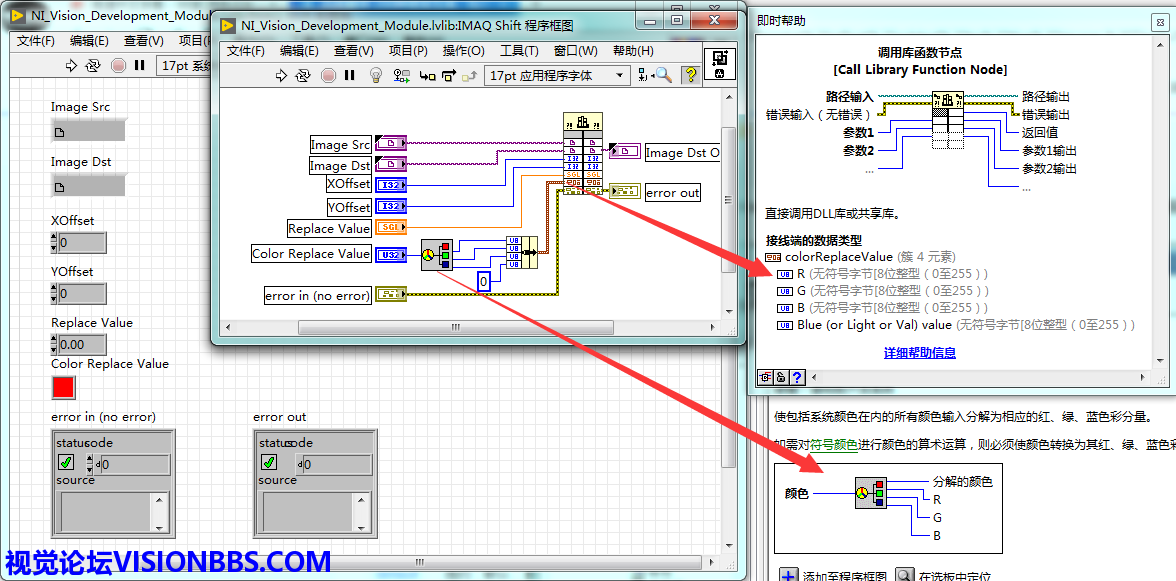1176x581 pixels.
Task: Toggle the highlight execution light bulb
Action: (x=377, y=75)
